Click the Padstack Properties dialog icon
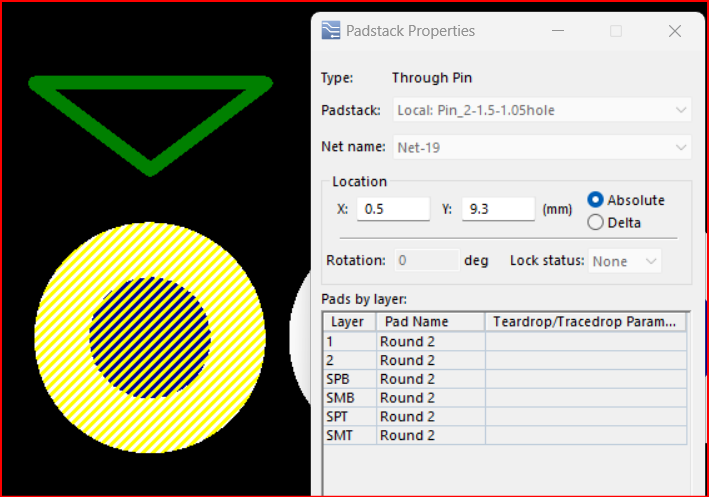The width and height of the screenshot is (709, 497). (x=330, y=31)
